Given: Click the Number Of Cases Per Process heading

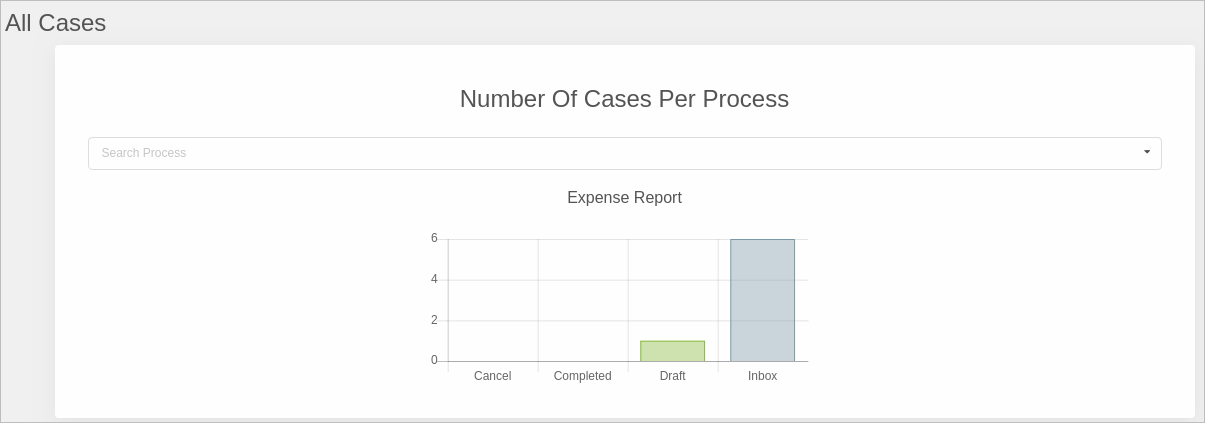Looking at the screenshot, I should 624,99.
